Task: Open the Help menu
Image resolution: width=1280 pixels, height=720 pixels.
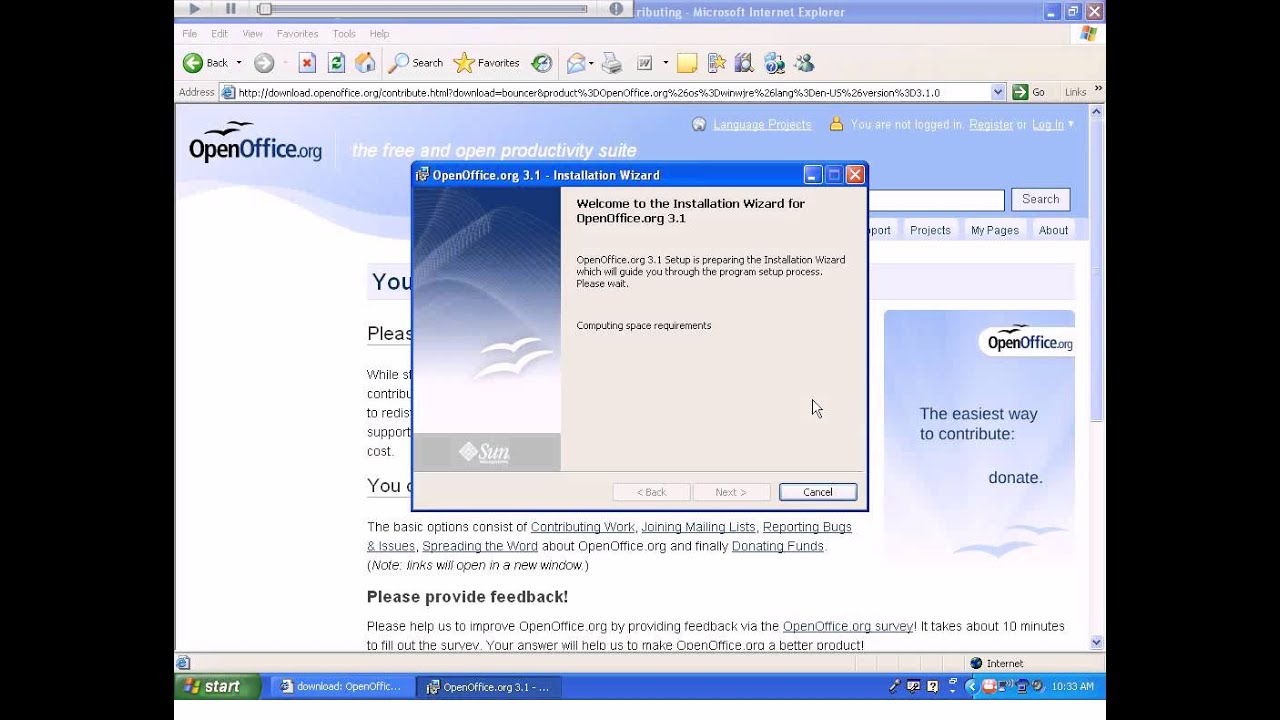Action: [x=379, y=34]
